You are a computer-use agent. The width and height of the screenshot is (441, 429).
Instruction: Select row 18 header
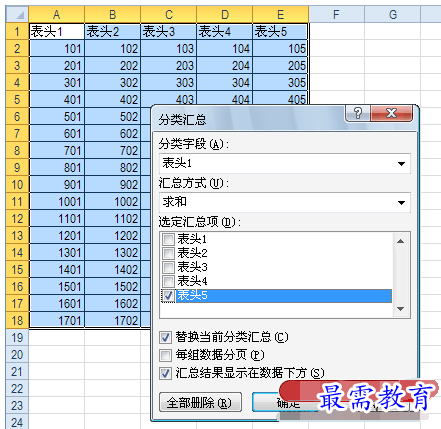(x=17, y=321)
